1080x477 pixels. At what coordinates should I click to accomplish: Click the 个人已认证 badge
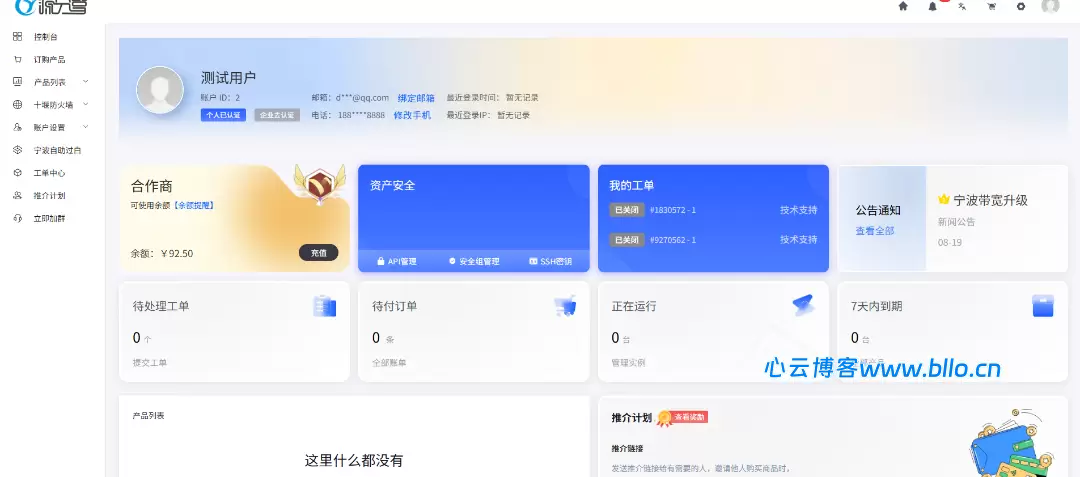click(x=223, y=115)
